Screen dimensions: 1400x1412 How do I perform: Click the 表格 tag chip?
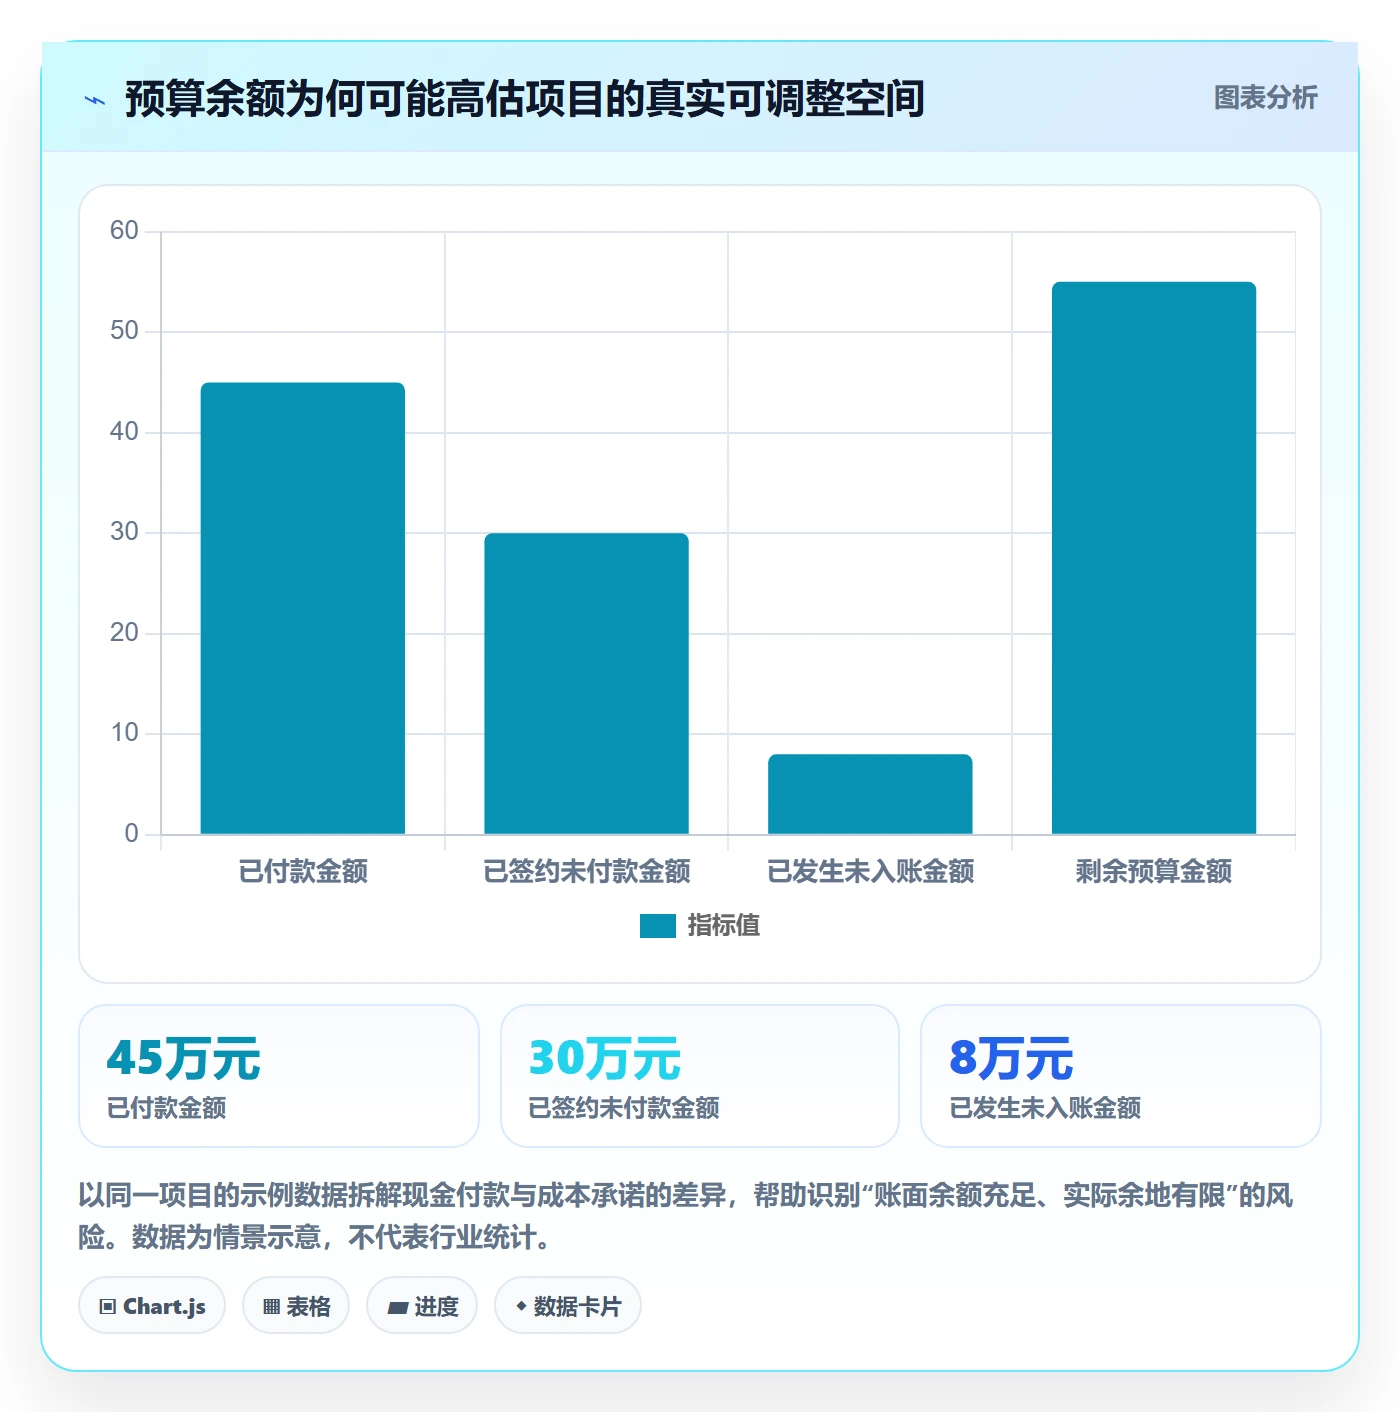[x=296, y=1305]
